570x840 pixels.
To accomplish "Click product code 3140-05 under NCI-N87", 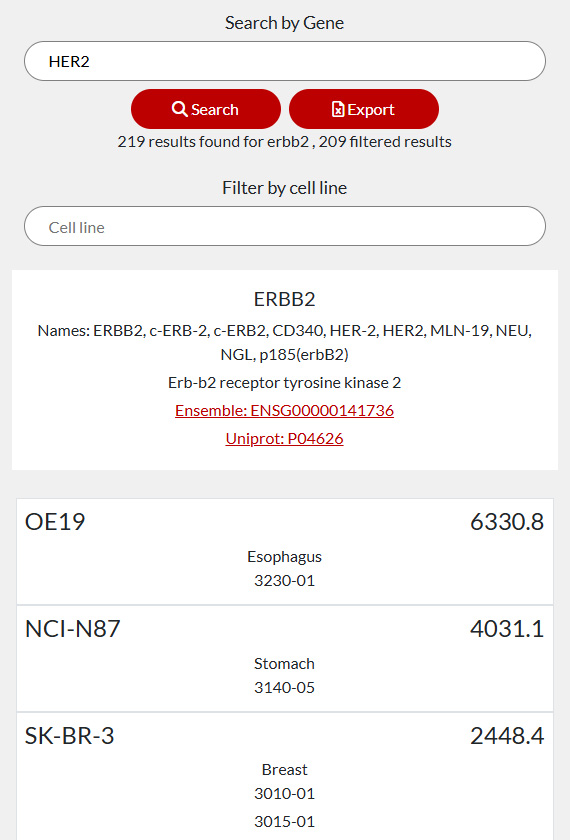I will (284, 687).
